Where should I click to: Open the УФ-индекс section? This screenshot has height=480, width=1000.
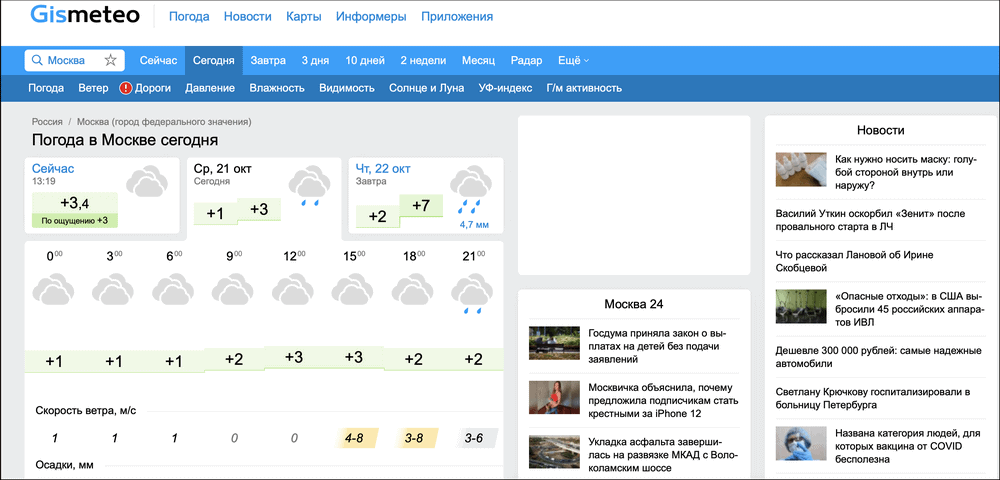[505, 88]
